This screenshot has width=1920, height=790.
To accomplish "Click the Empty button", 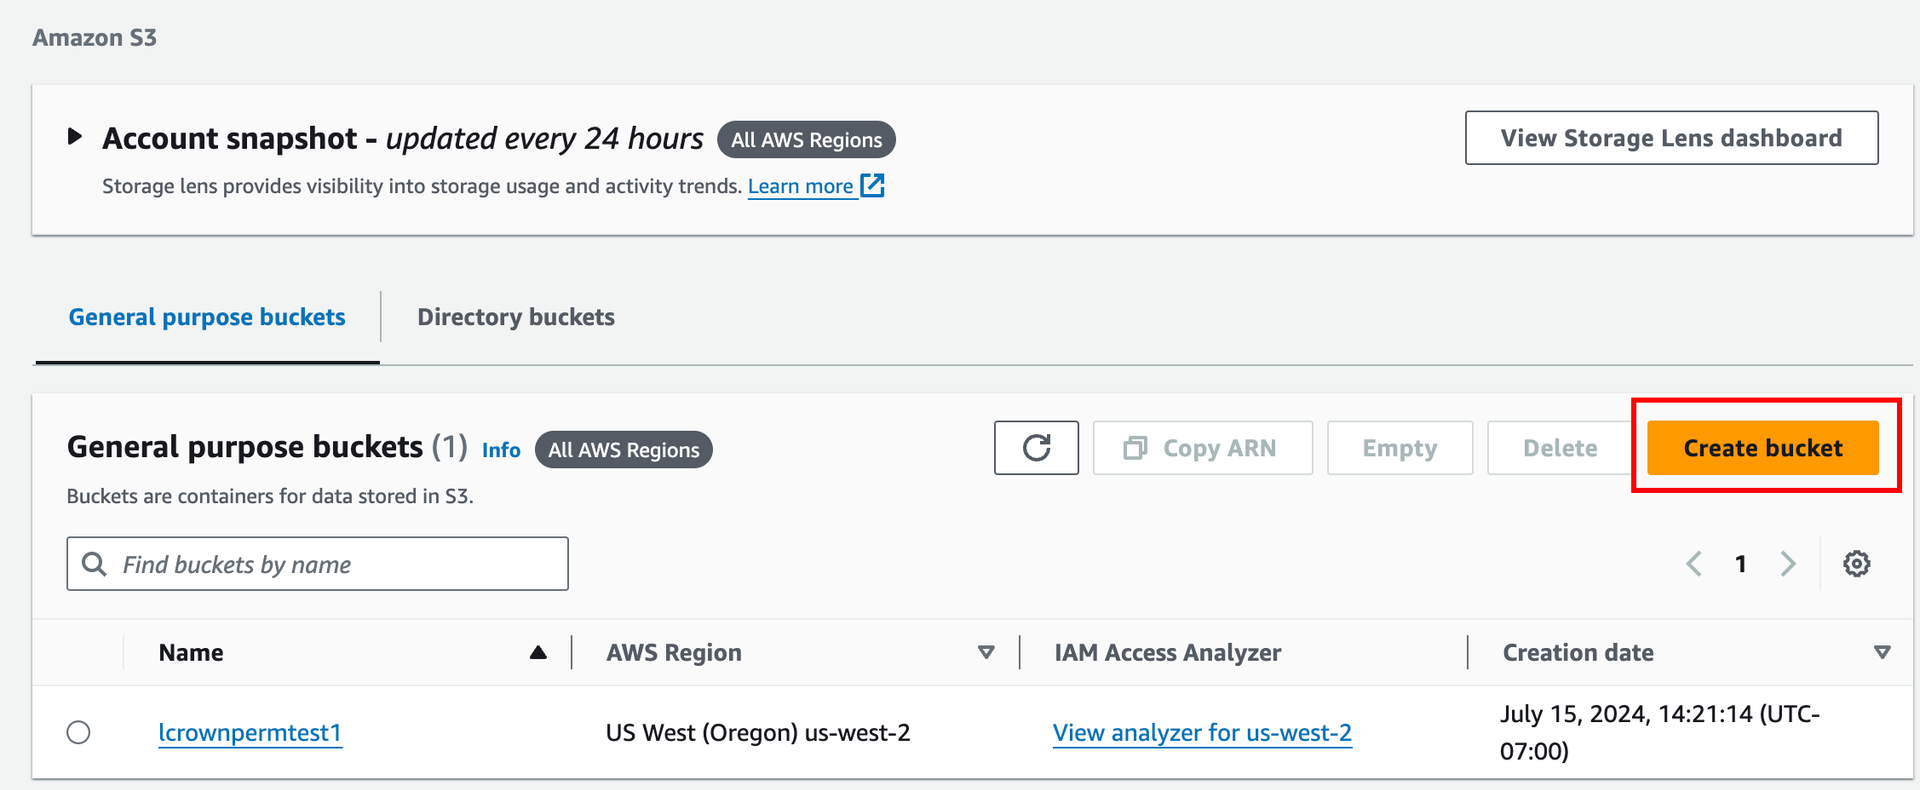I will tap(1400, 448).
